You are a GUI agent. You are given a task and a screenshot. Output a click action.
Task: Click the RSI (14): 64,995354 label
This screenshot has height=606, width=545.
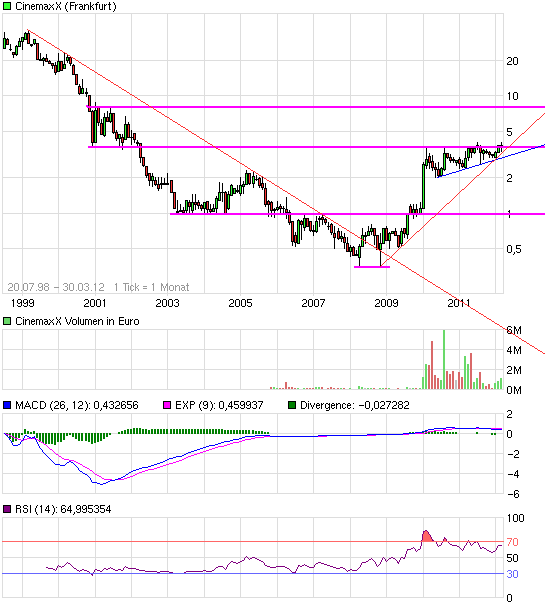[x=63, y=509]
